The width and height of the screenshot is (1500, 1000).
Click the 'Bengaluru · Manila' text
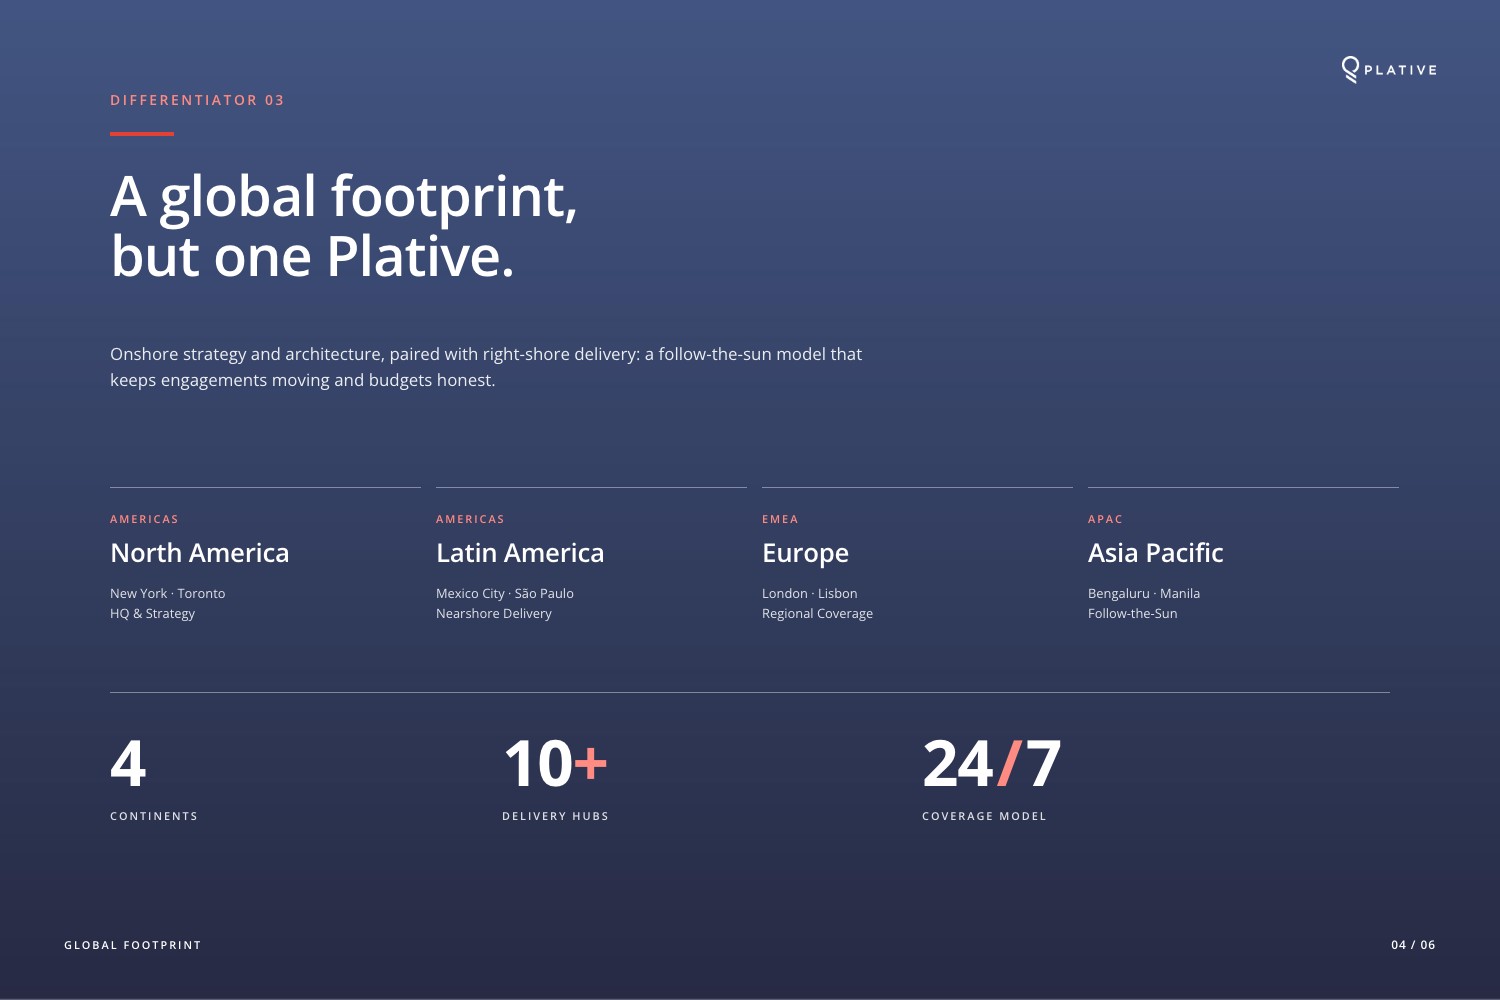tap(1144, 593)
